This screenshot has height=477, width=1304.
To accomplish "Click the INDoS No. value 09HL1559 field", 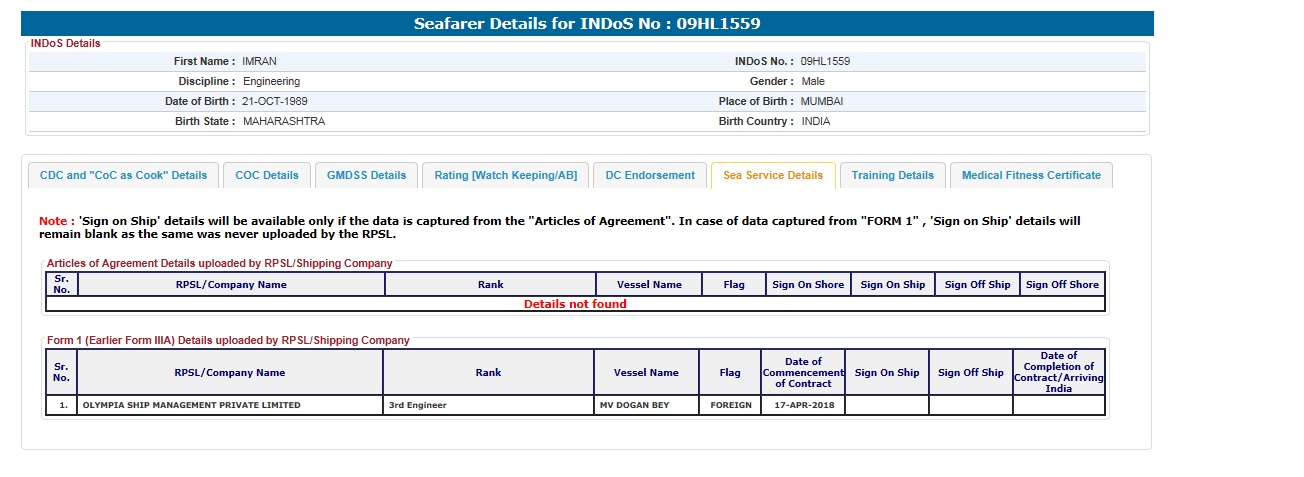I will (825, 61).
